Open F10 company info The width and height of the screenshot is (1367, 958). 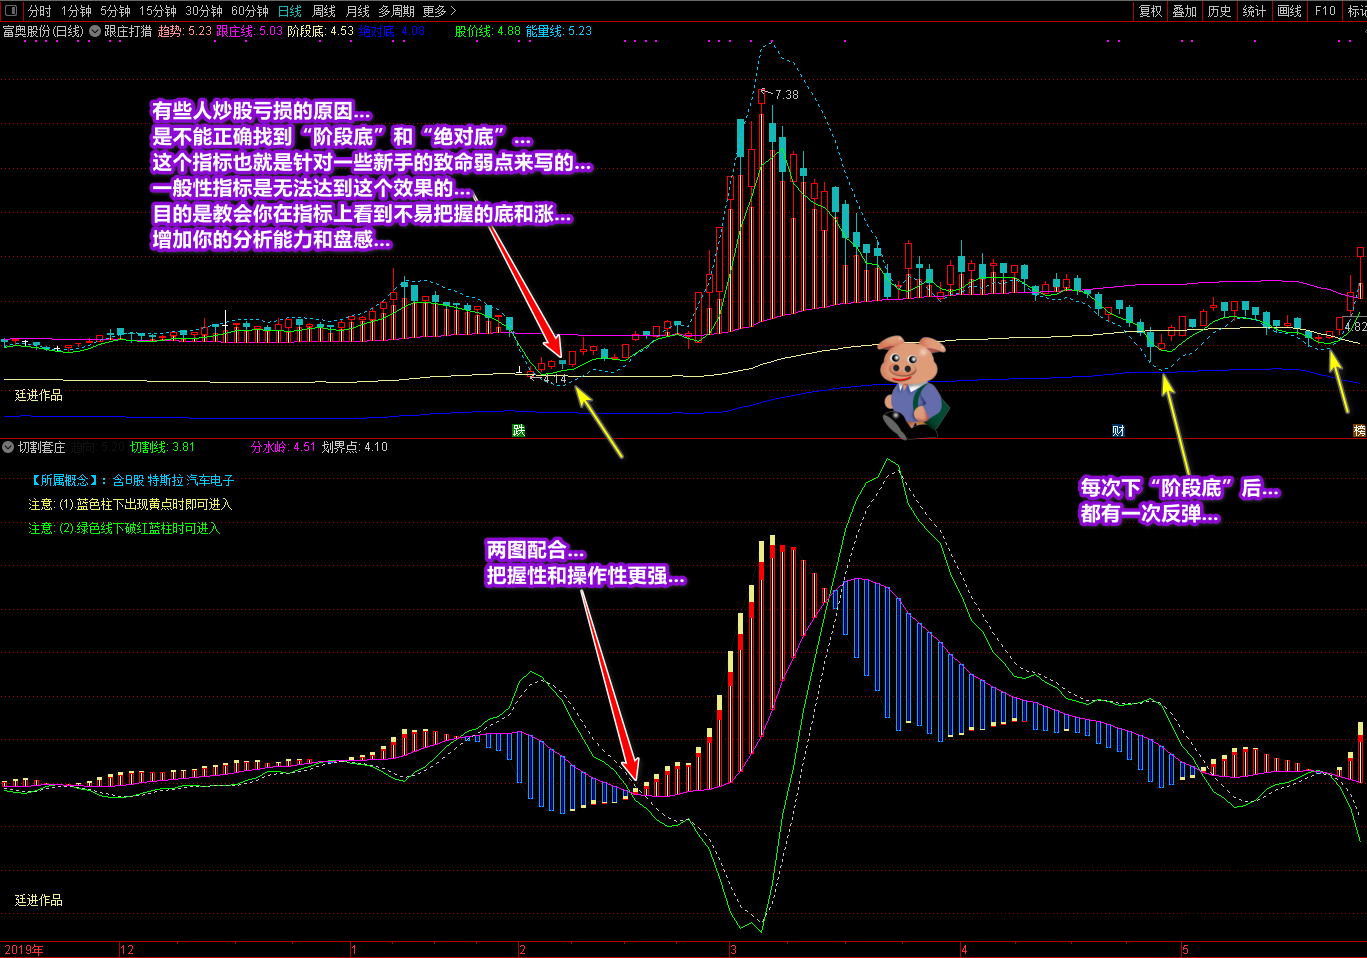tap(1325, 11)
